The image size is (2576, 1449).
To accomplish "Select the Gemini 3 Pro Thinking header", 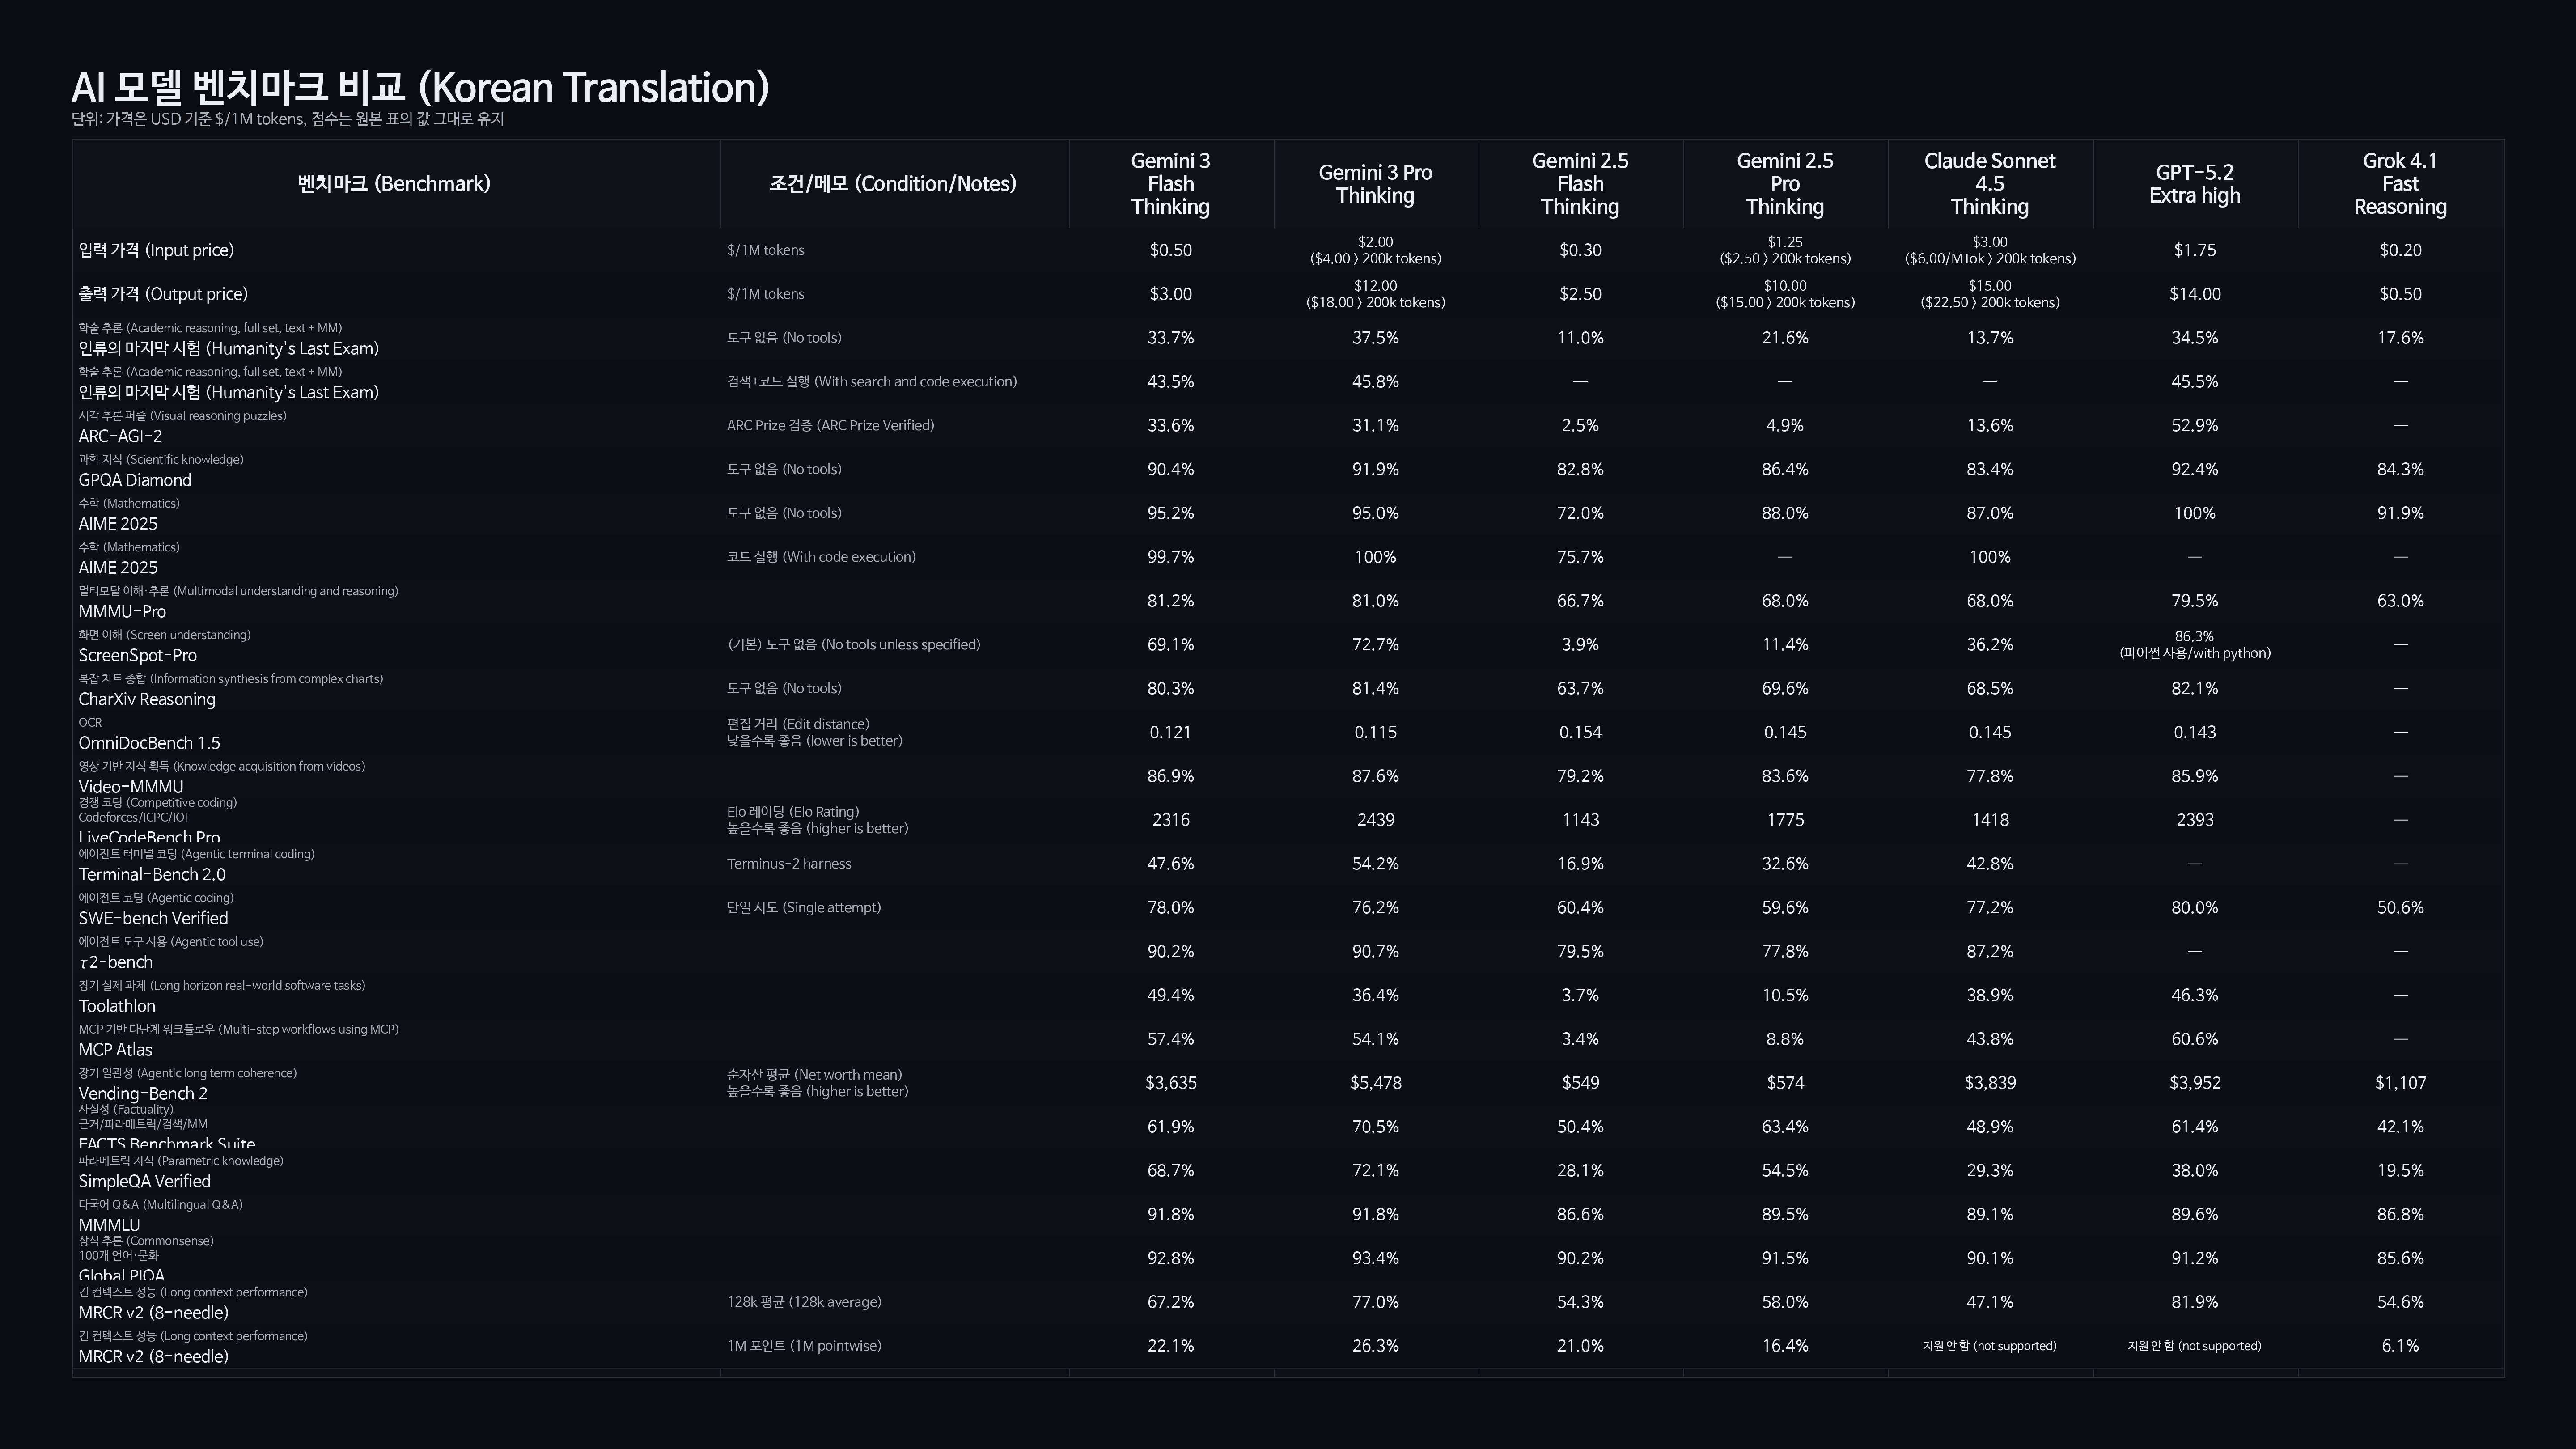I will 1375,184.
